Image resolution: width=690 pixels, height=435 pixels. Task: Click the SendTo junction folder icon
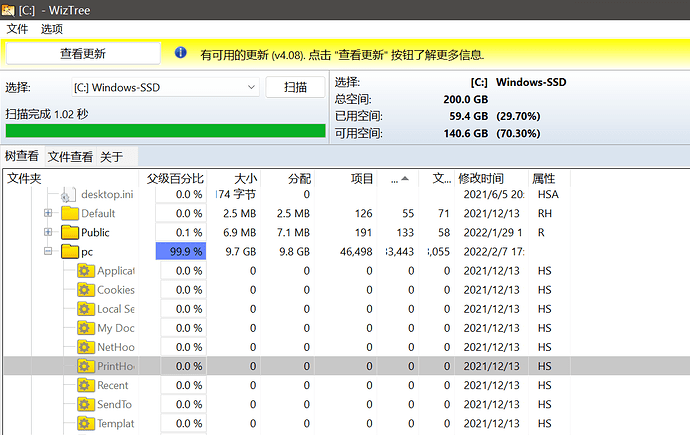86,404
